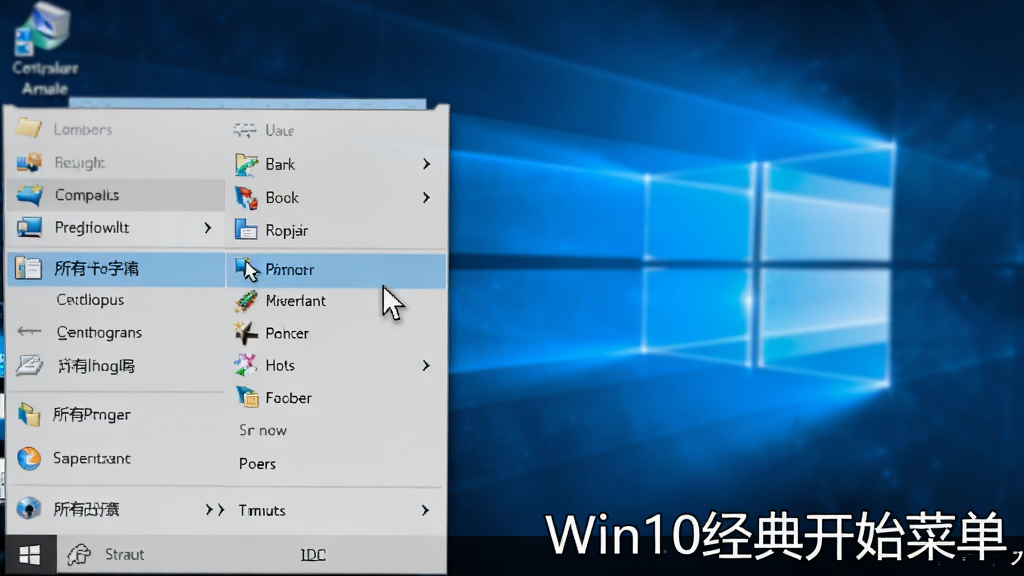Click the Reuight entry icon

pos(29,162)
